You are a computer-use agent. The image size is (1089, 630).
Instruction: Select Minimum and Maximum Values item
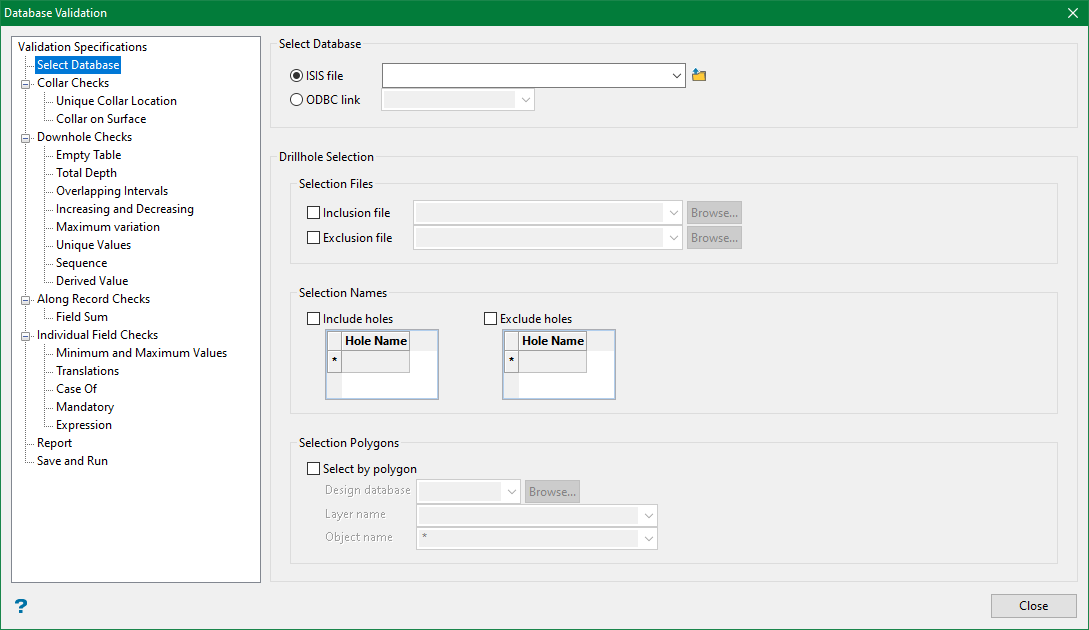pyautogui.click(x=141, y=353)
